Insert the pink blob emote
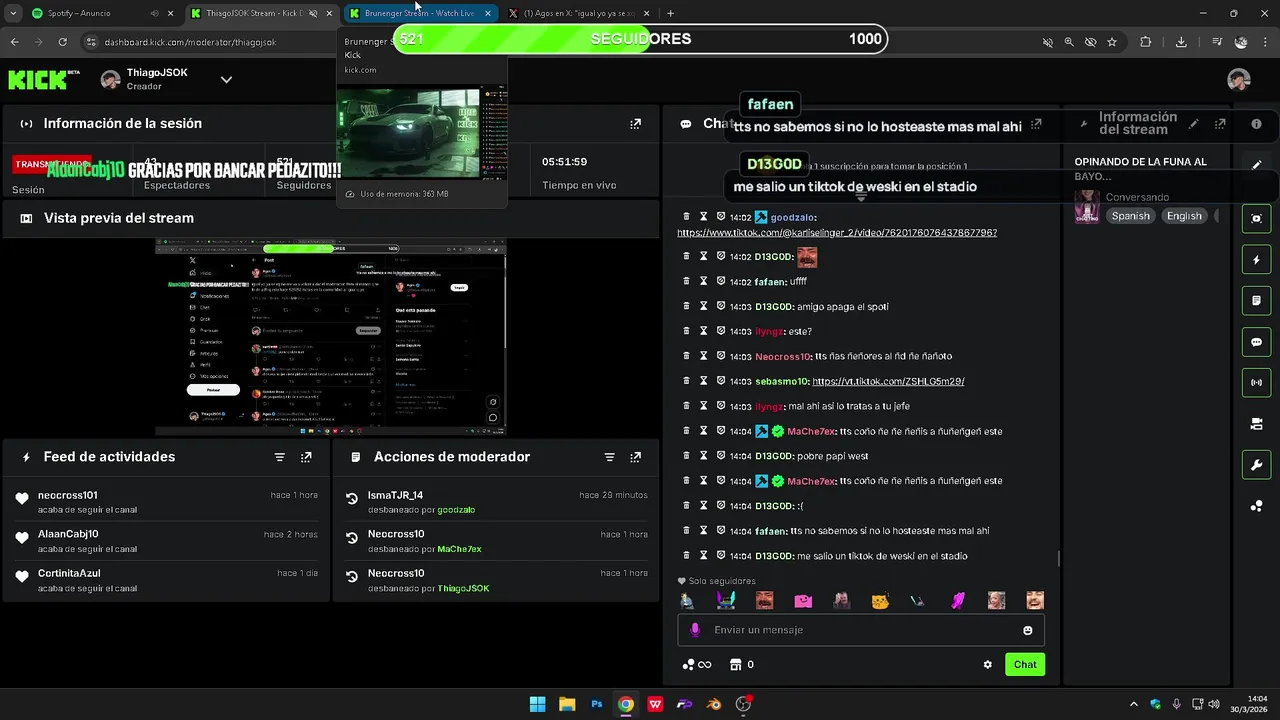 (803, 601)
